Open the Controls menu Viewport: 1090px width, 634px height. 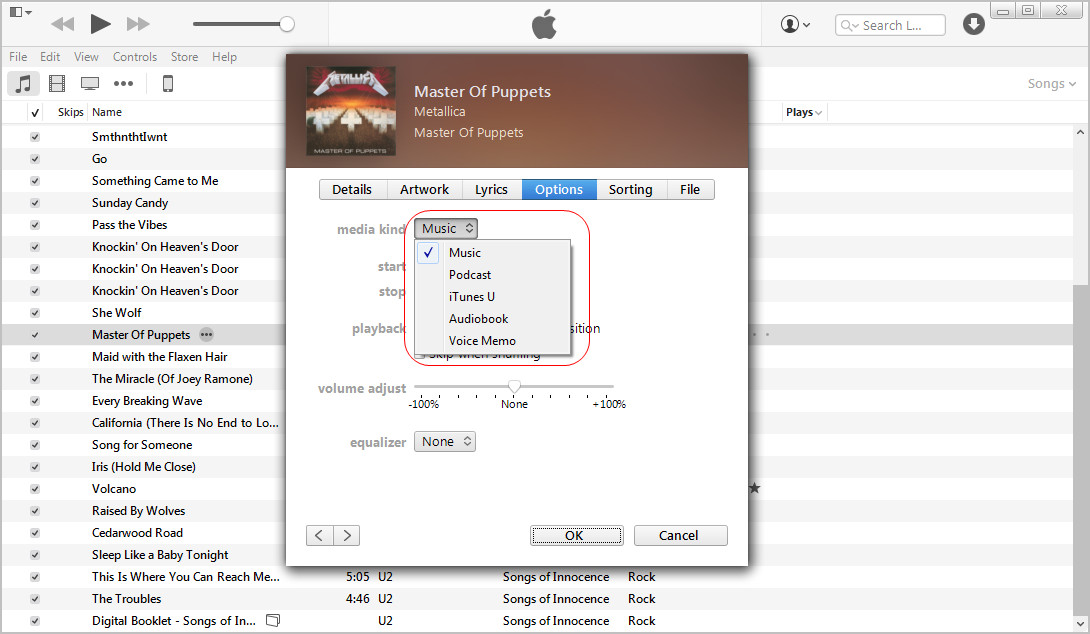coord(135,57)
